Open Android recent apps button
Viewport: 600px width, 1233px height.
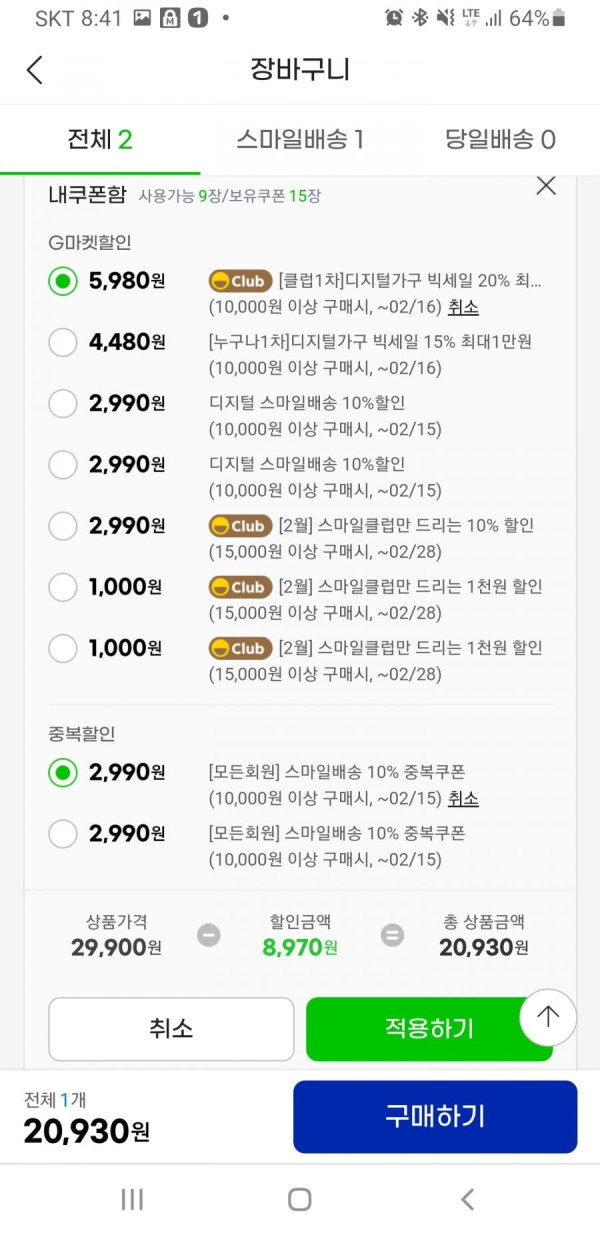[132, 1199]
